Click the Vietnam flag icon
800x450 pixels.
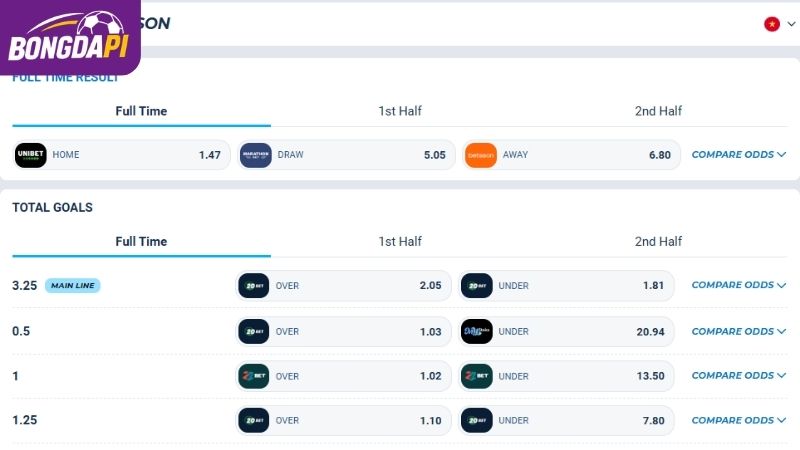tap(772, 24)
